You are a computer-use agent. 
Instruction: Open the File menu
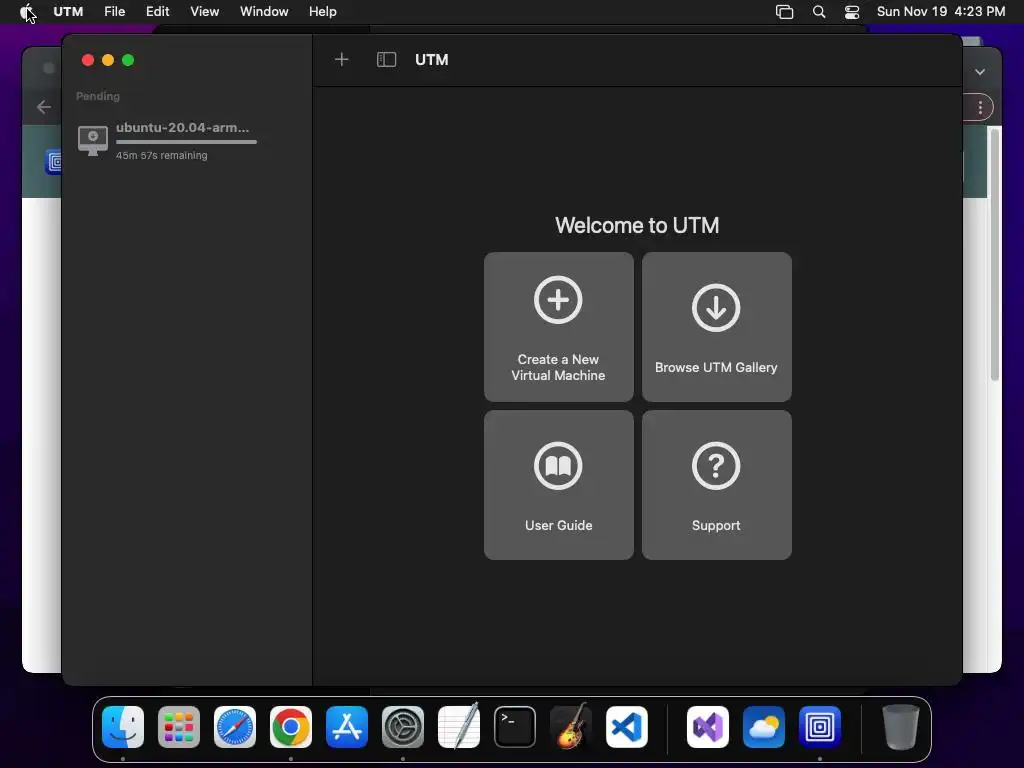[114, 12]
